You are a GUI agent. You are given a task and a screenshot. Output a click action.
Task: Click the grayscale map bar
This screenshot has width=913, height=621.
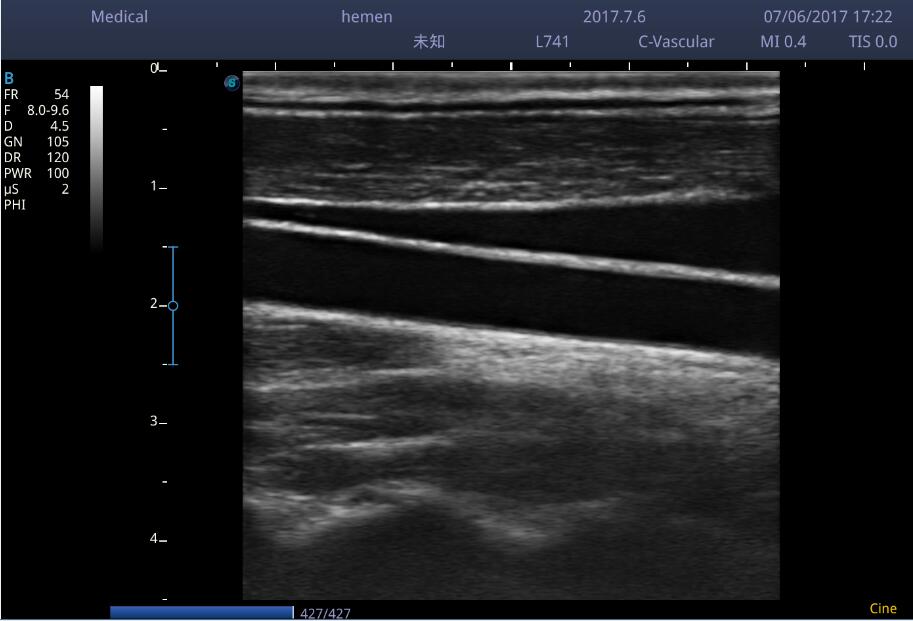point(96,165)
